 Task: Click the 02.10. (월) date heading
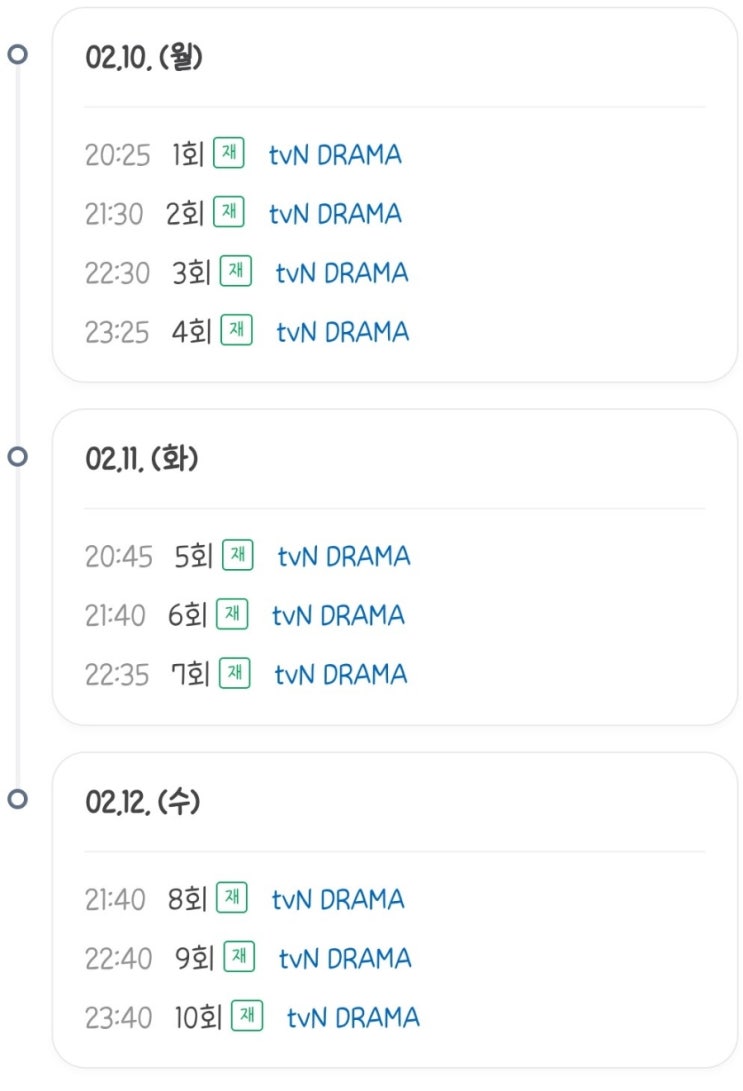tap(144, 58)
